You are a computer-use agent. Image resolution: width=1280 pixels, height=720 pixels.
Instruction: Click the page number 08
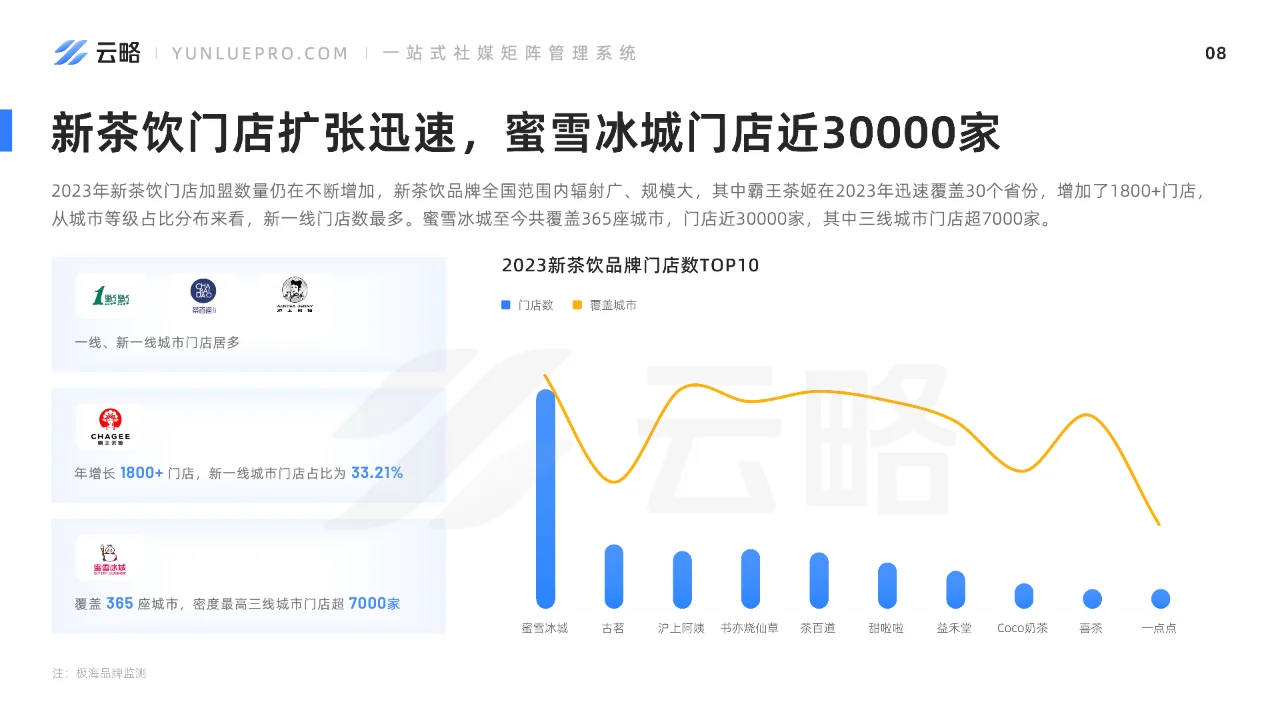[1215, 53]
